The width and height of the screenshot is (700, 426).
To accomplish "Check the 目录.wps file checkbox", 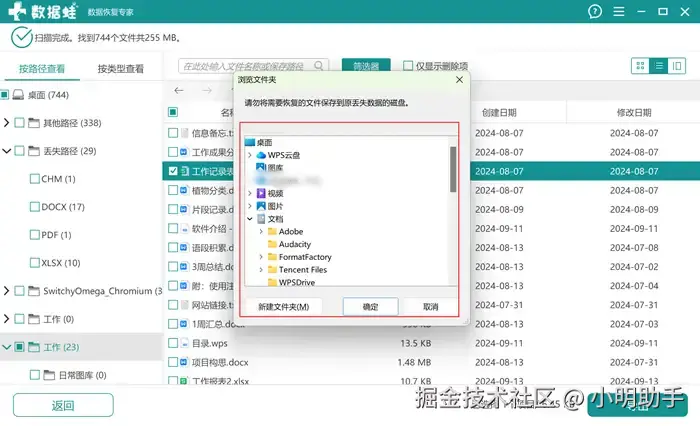I will coord(173,343).
